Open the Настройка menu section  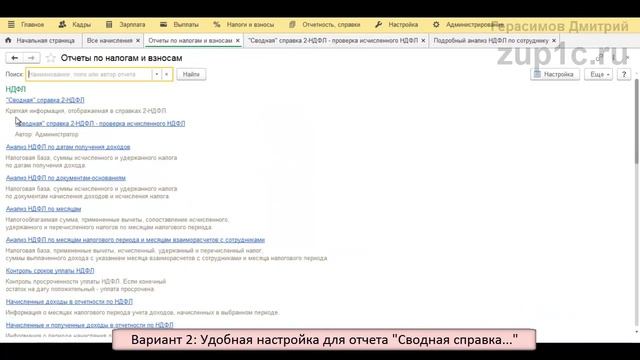click(403, 24)
